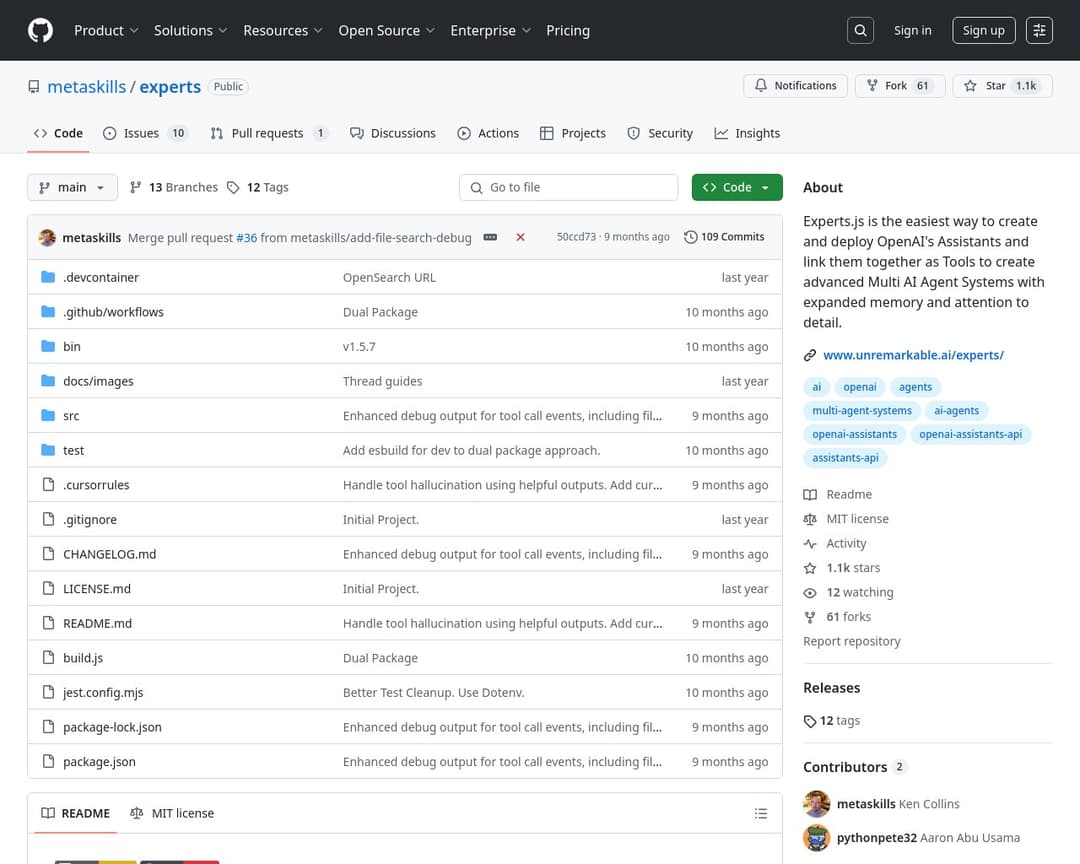Open the metaskills owner link in title
This screenshot has height=864, width=1080.
[x=87, y=87]
